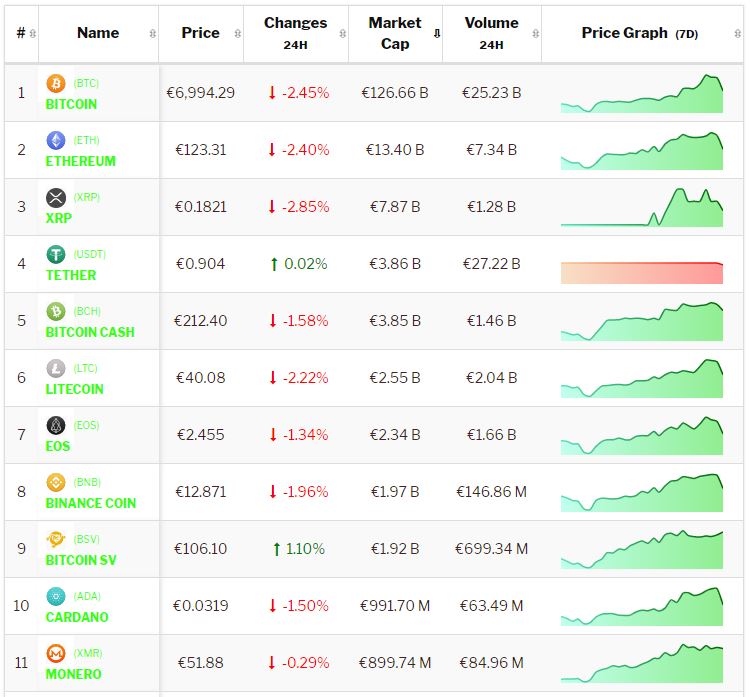Click the yellow Binance Coin logo icon
Image resolution: width=750 pixels, height=697 pixels.
pos(56,483)
